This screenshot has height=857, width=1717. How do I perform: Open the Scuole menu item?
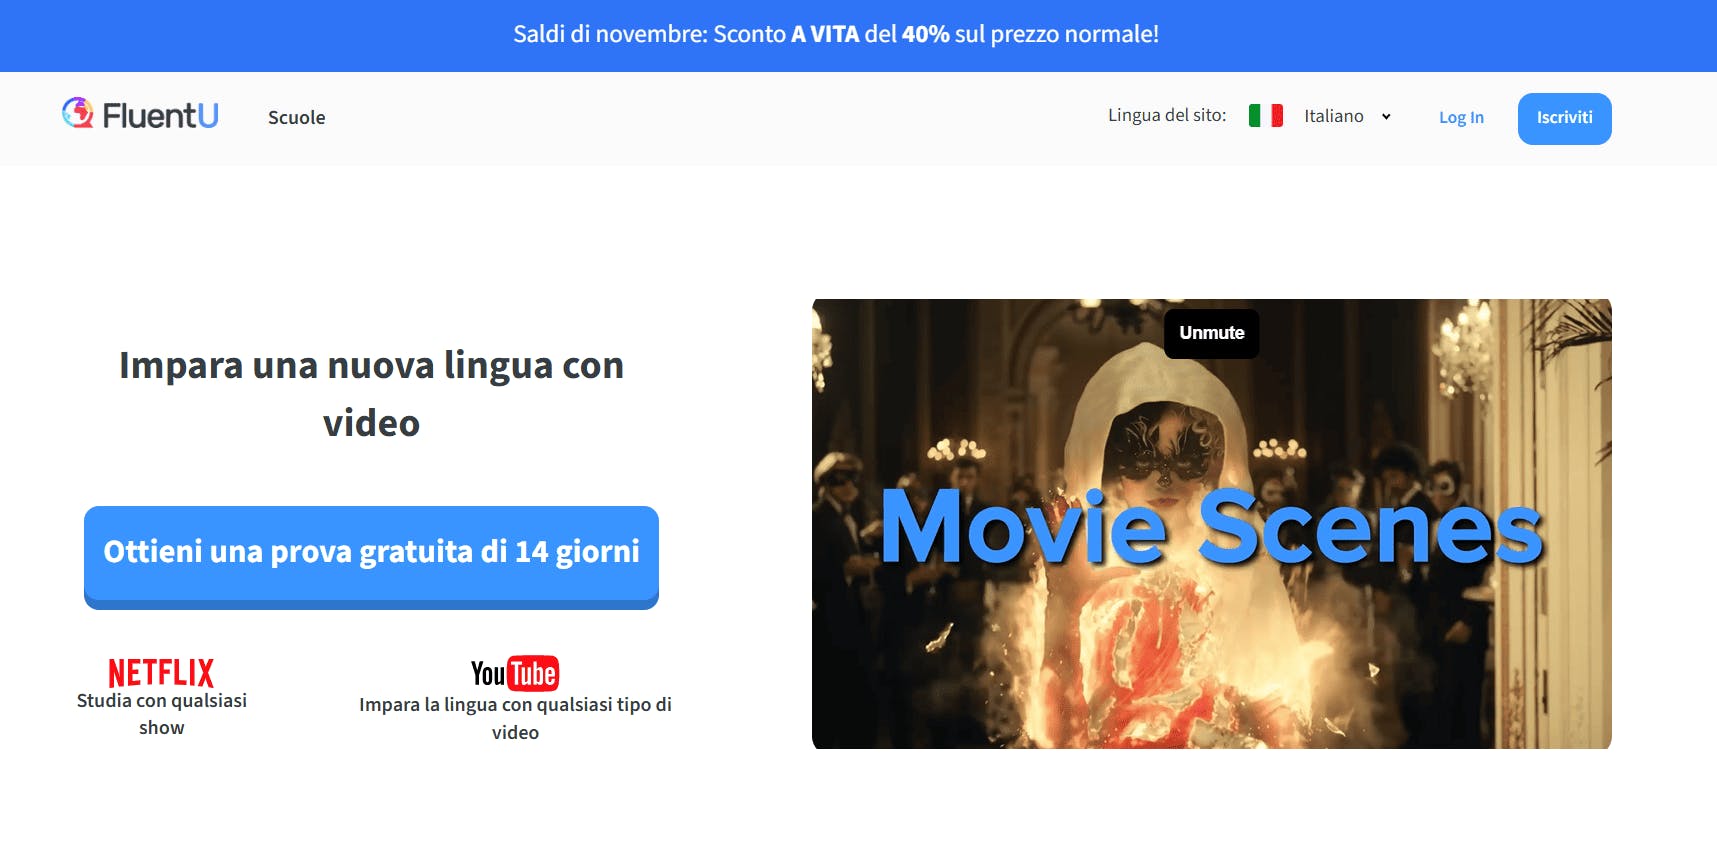pyautogui.click(x=297, y=117)
